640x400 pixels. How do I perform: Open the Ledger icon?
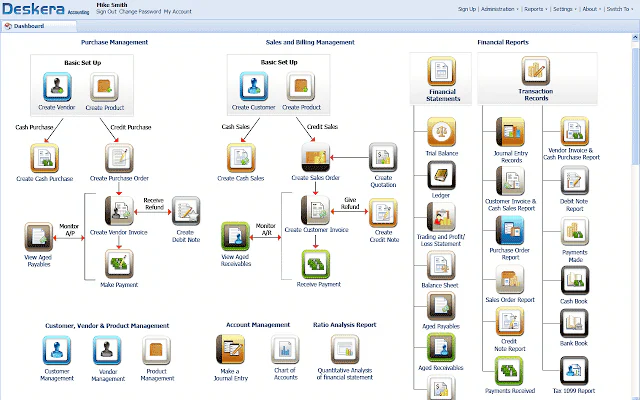click(441, 175)
